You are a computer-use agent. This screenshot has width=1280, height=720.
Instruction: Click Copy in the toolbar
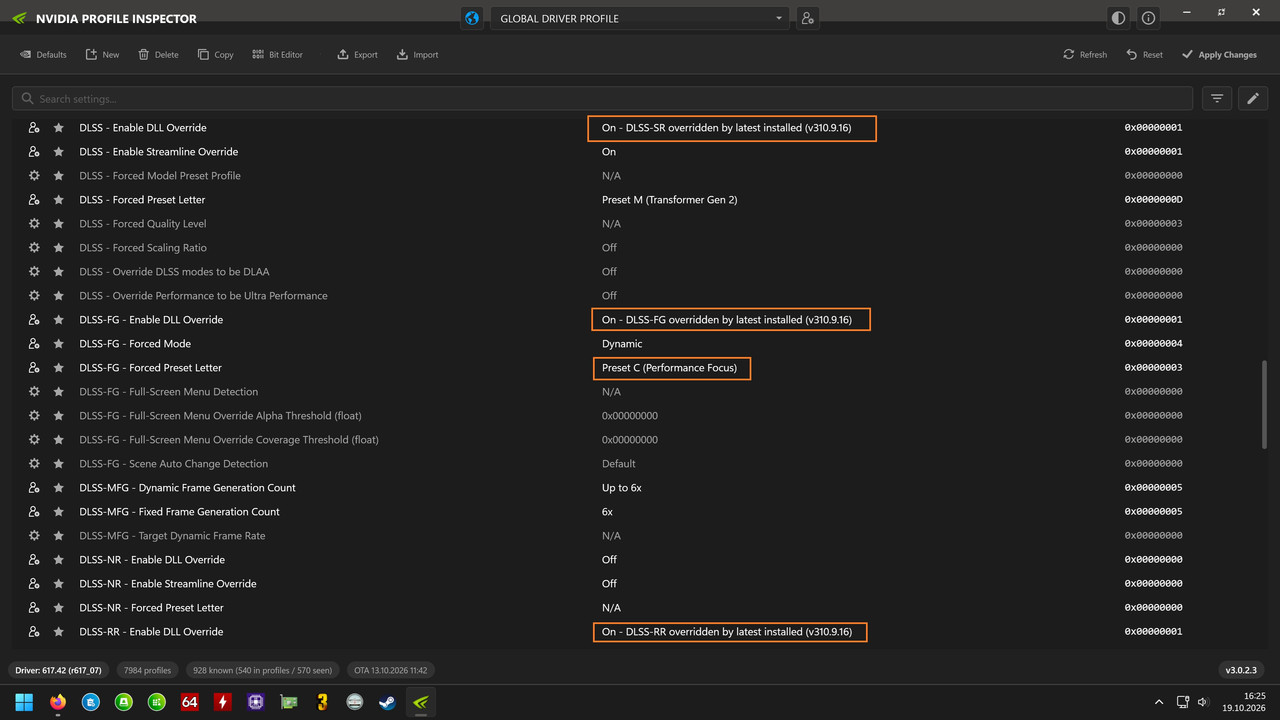[215, 55]
